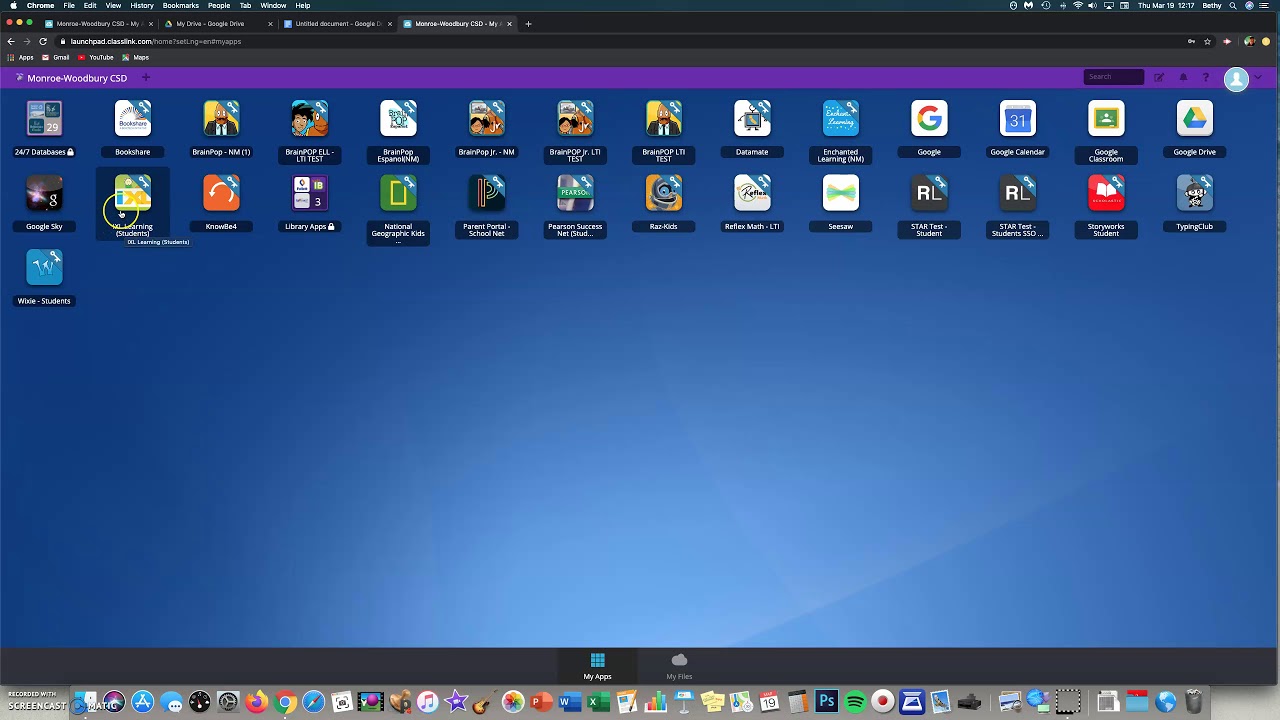Switch to the My Files tab
1280x720 pixels.
679,667
